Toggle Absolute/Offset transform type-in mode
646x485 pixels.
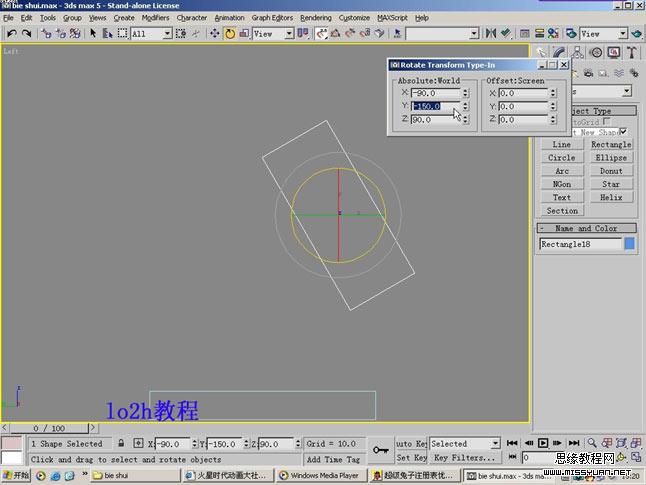point(138,443)
